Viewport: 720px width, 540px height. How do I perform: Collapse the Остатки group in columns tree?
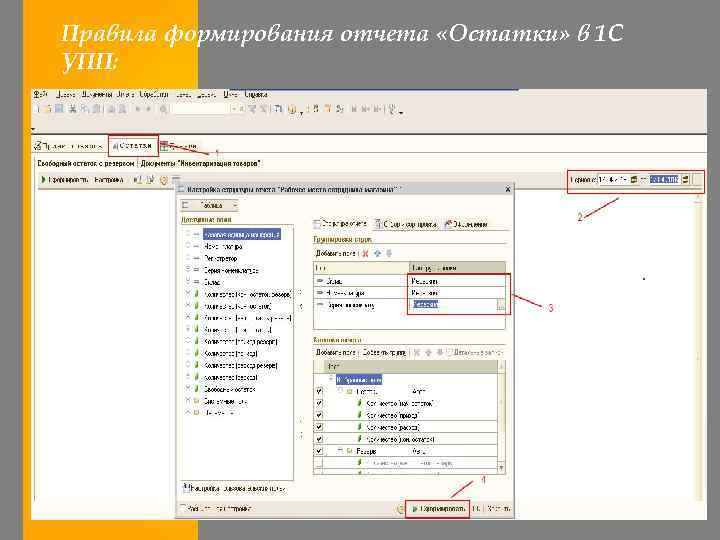point(341,391)
